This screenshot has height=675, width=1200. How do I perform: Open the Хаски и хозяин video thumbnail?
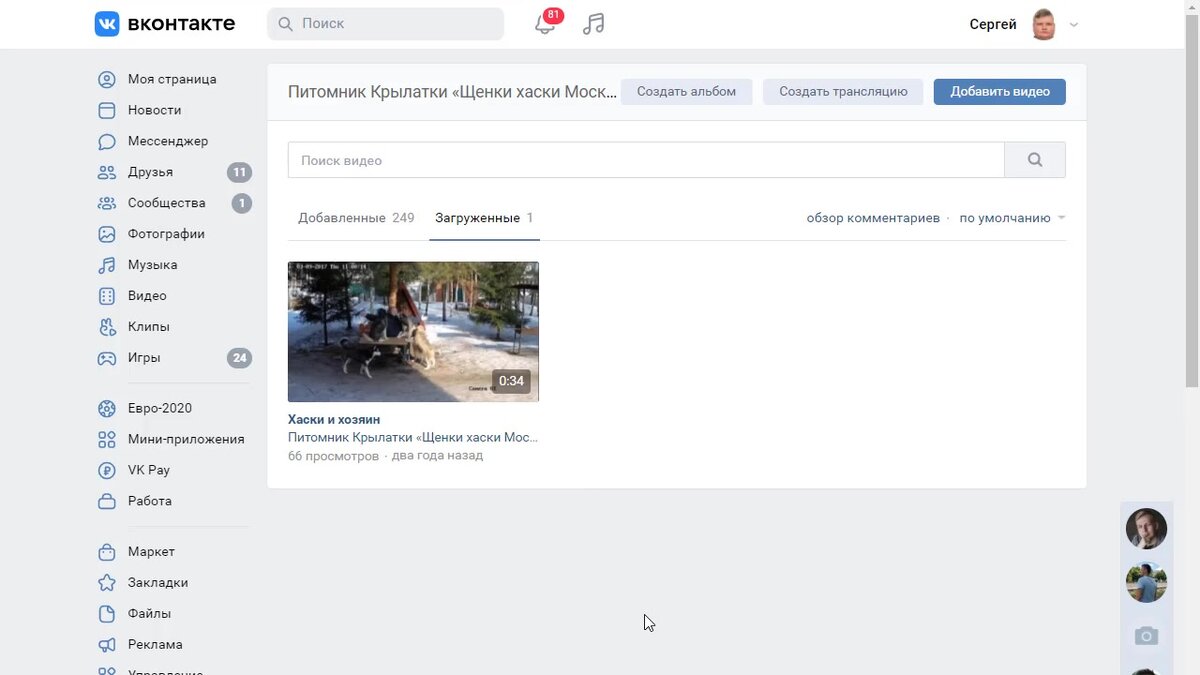coord(413,332)
